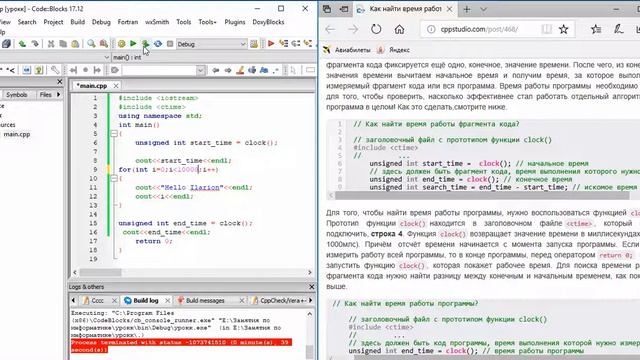Screen dimensions: 640x360
Task: Open the Build menu
Action: (x=78, y=22)
